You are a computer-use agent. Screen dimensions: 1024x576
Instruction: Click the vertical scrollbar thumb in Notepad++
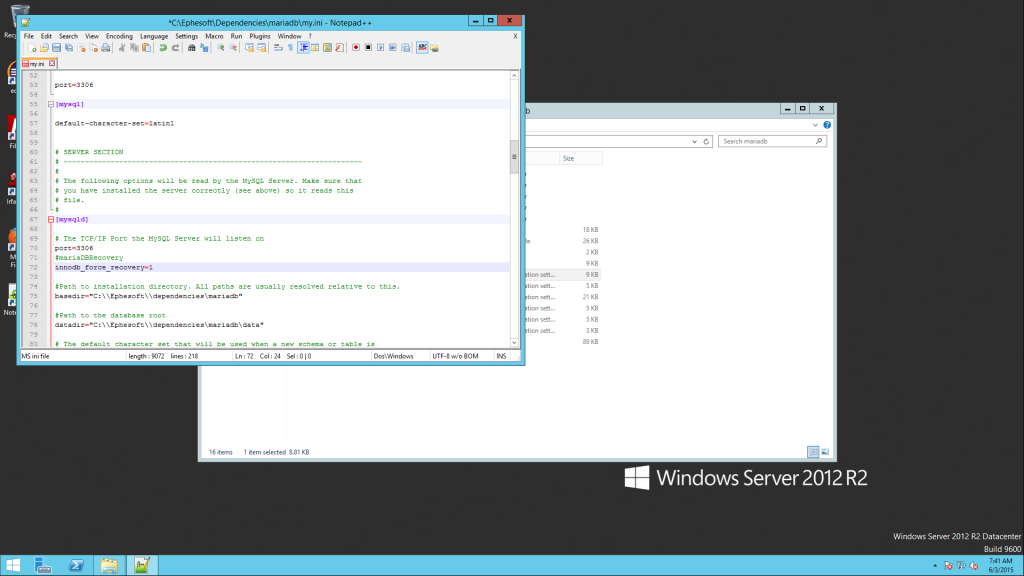(514, 157)
